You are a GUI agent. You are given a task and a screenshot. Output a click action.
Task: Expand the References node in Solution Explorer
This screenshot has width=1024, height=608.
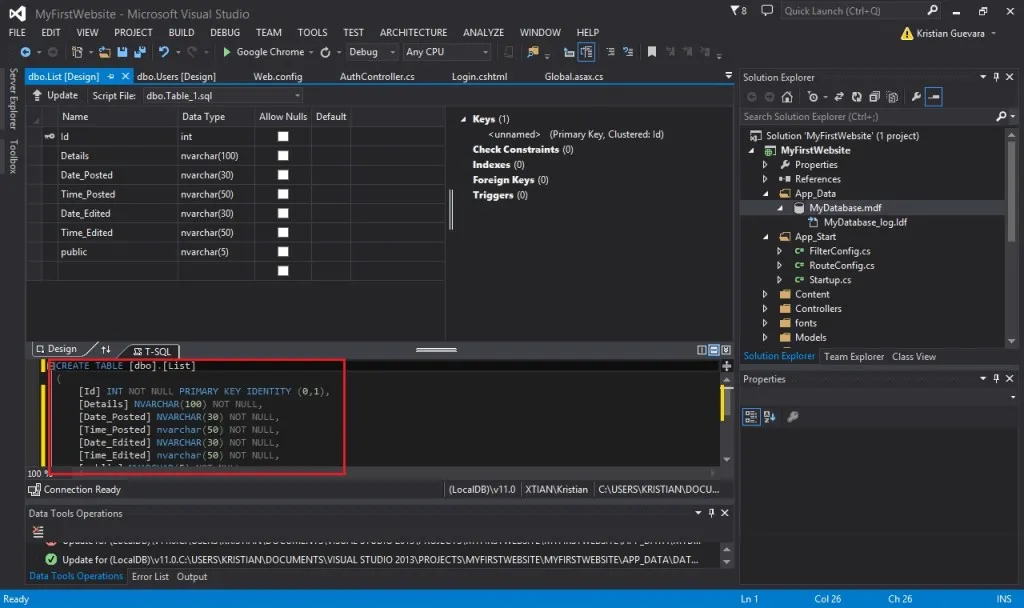pyautogui.click(x=765, y=179)
